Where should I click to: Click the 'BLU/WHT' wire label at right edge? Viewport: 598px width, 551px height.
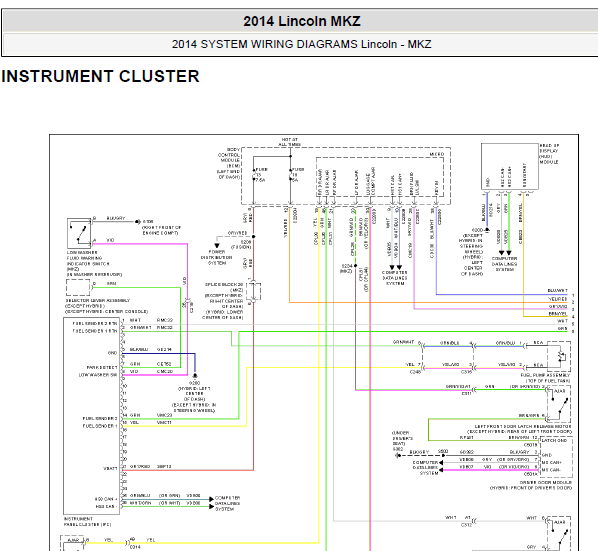click(x=558, y=291)
